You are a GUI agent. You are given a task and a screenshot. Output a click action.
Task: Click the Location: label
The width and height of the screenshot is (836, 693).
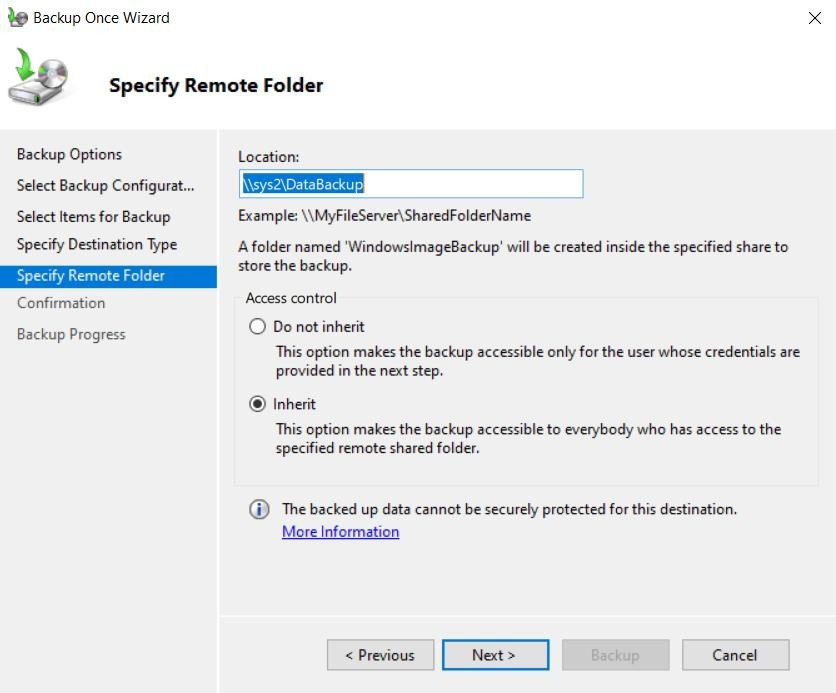click(x=269, y=157)
